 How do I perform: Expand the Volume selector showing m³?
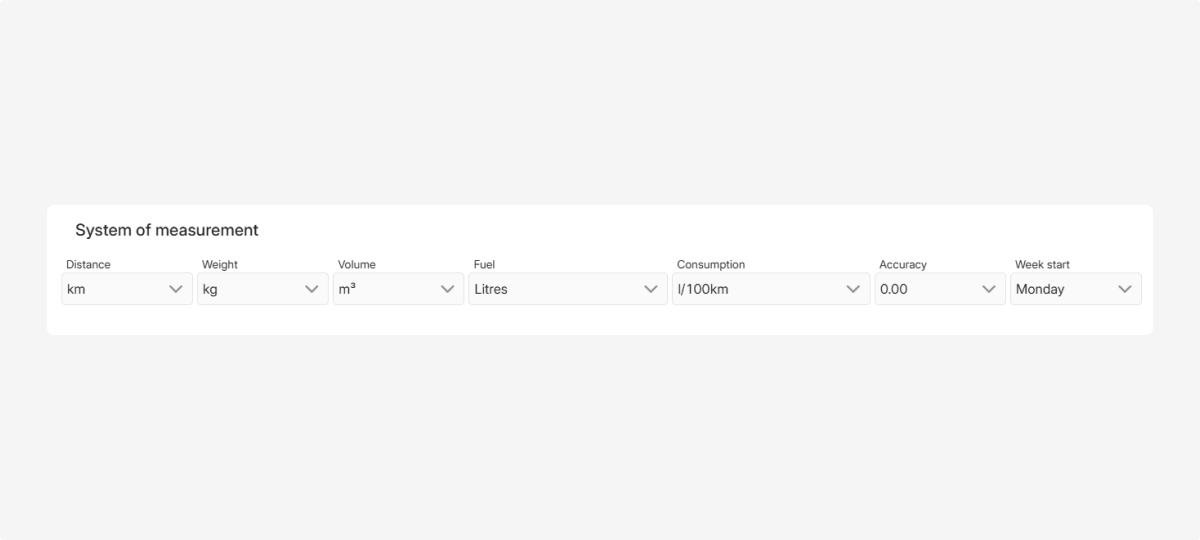pos(382,289)
